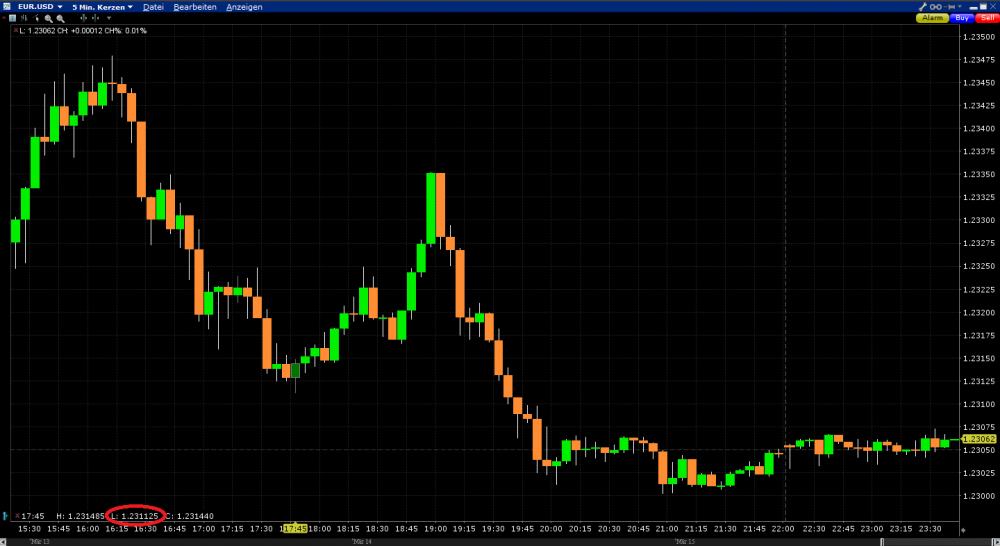Click the 1.23000 price axis label

(978, 496)
